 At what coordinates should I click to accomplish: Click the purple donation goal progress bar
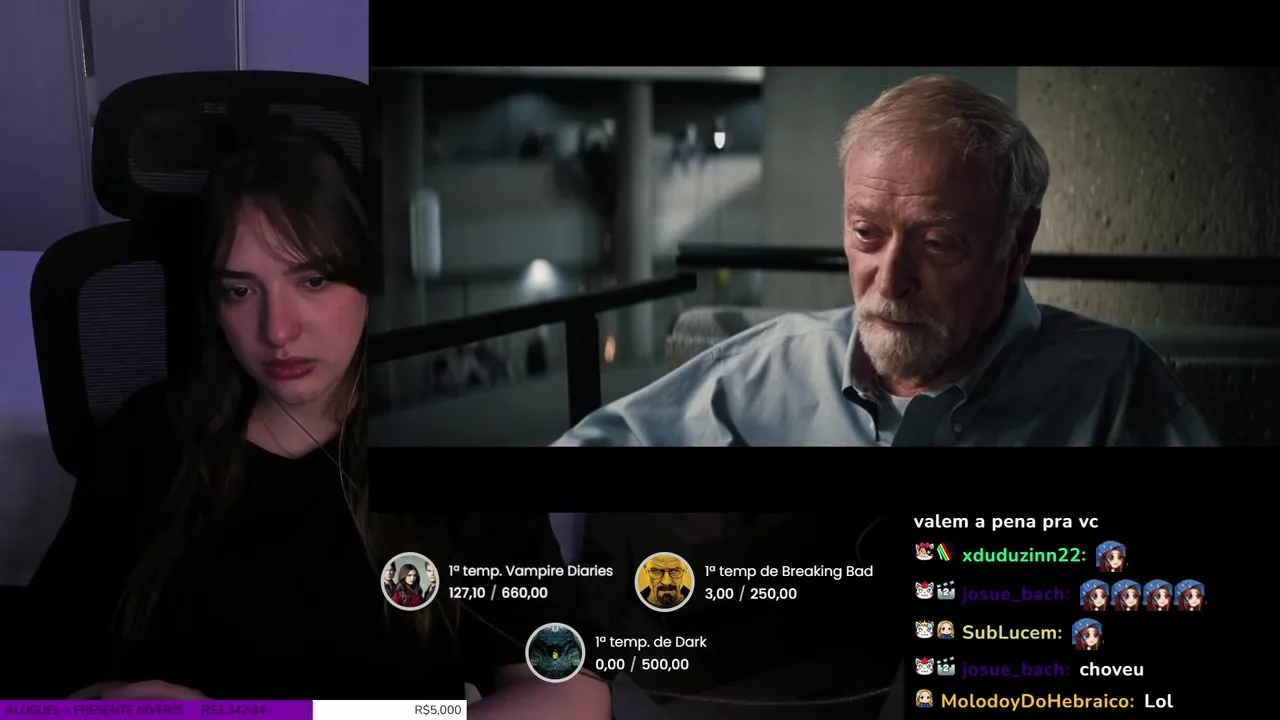point(156,710)
